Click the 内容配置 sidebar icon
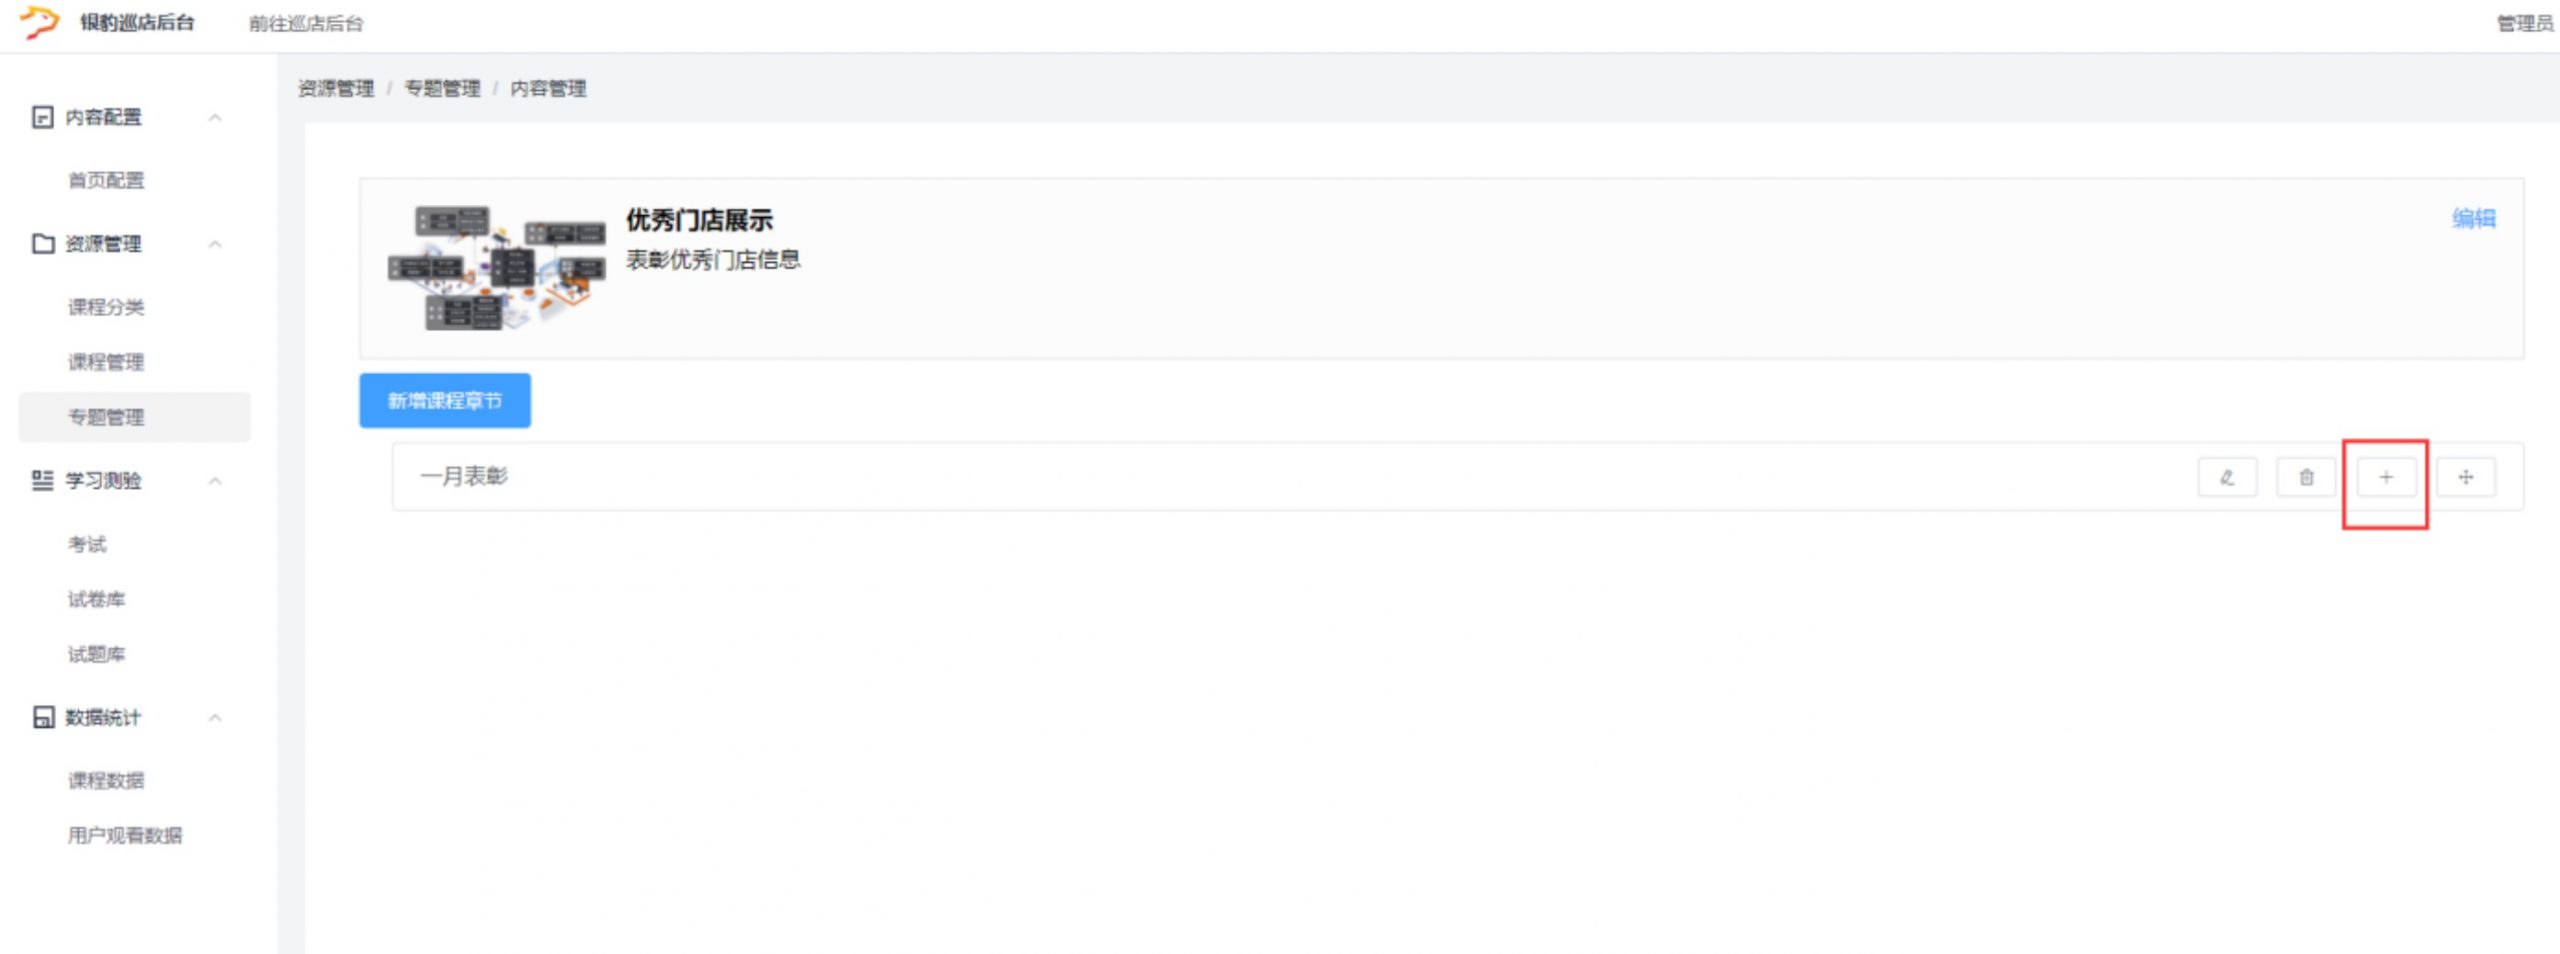2560x954 pixels. 42,117
